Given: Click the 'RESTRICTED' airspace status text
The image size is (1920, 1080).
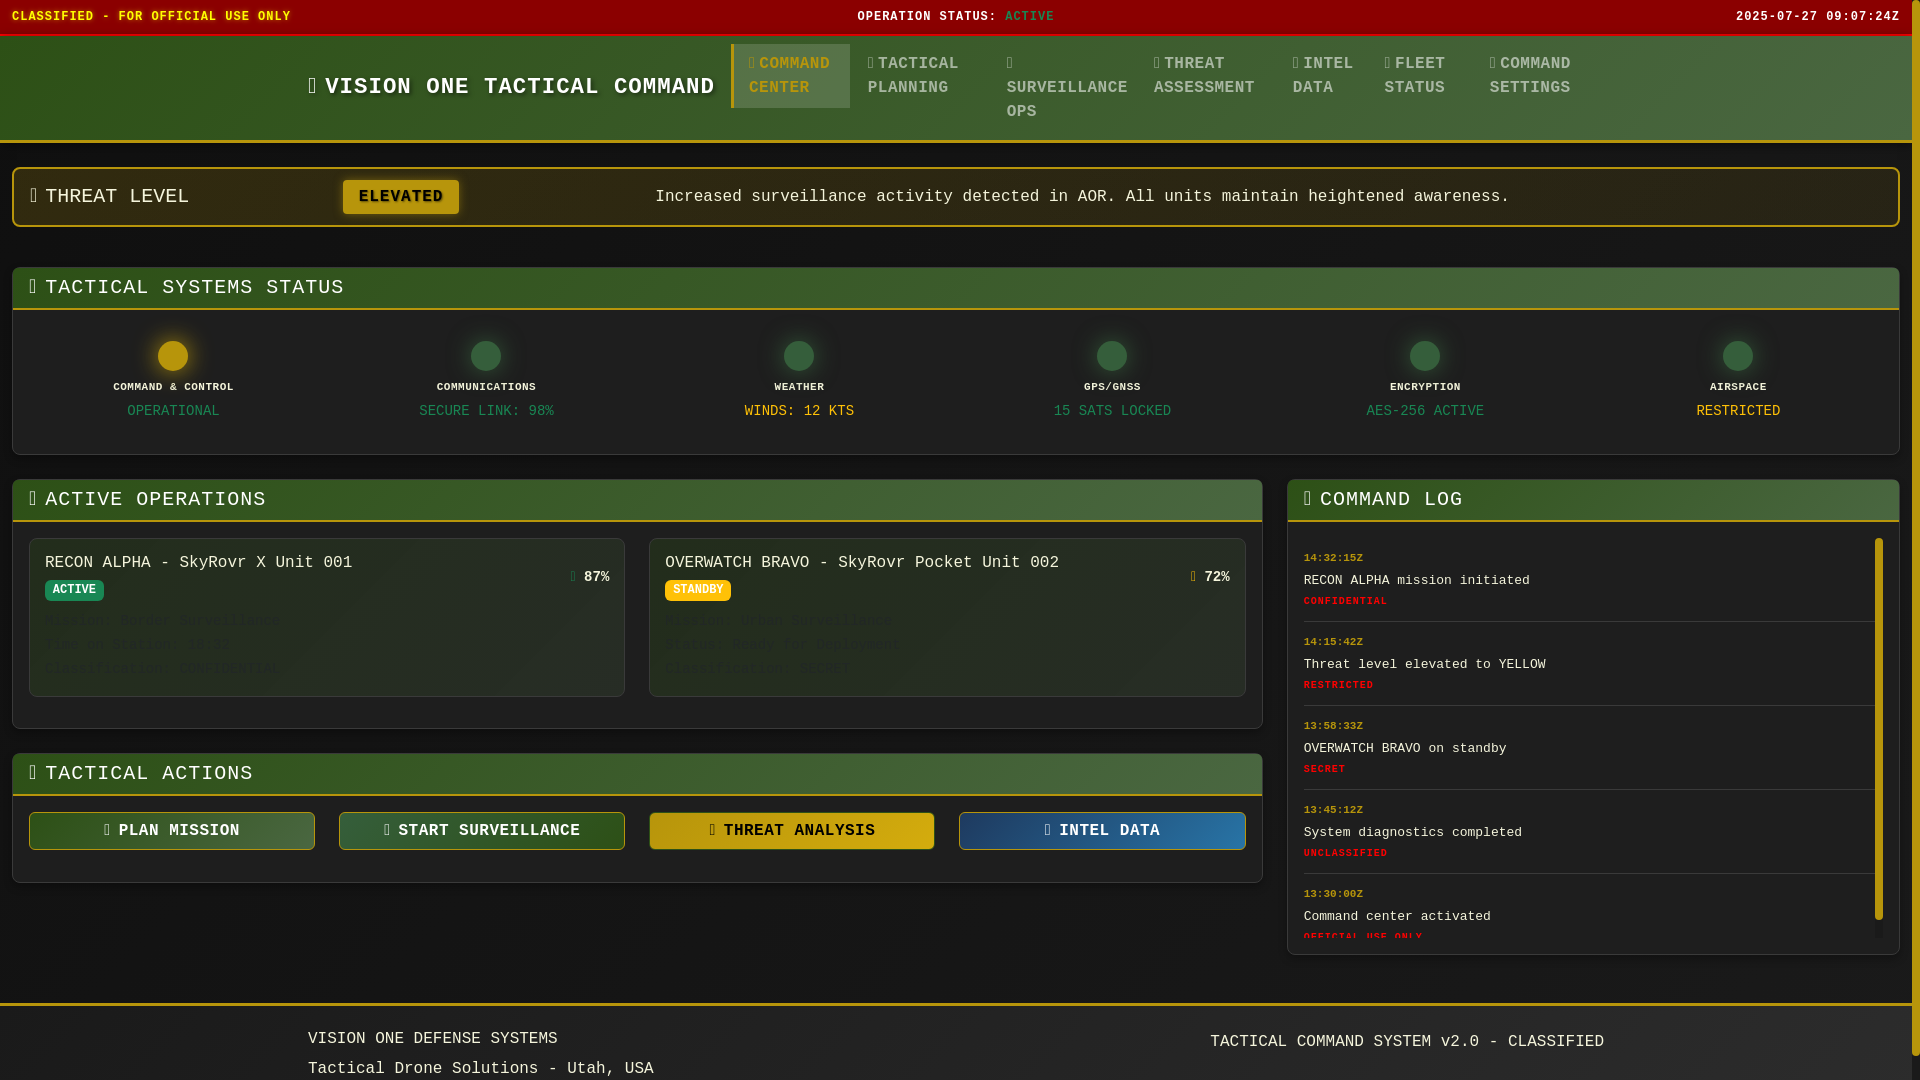Looking at the screenshot, I should click(x=1738, y=411).
